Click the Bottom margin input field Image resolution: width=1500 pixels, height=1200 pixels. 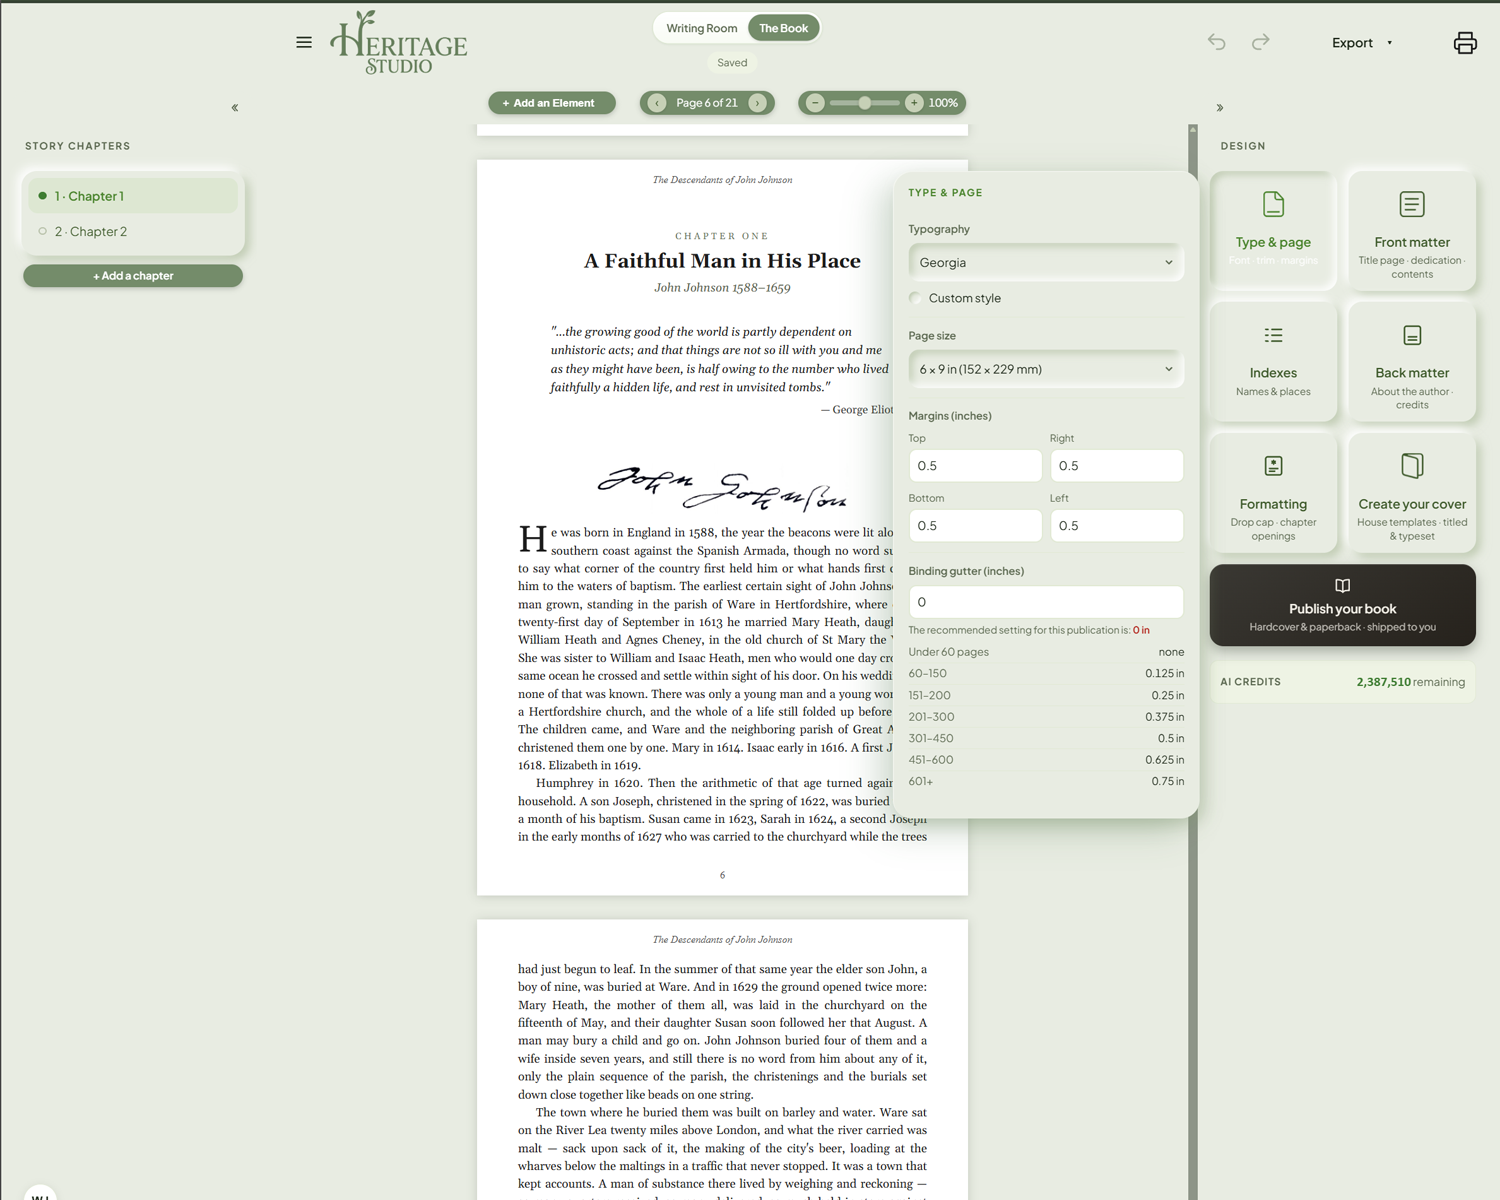pos(975,526)
